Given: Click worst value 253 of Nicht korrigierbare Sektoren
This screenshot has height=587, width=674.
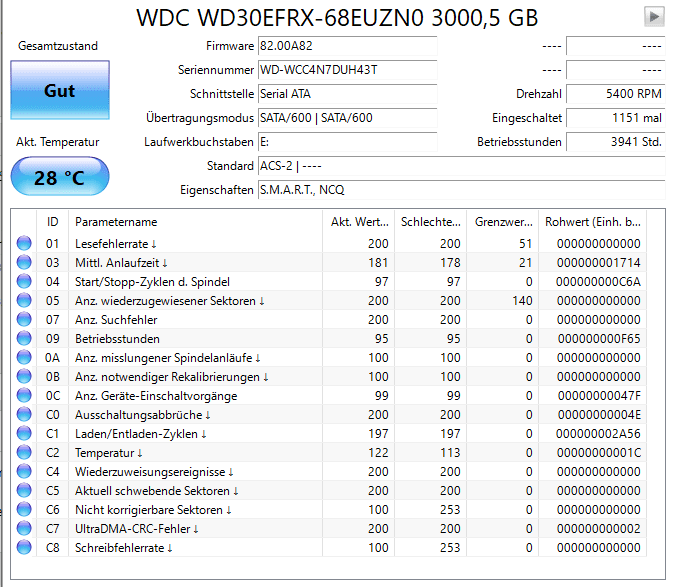Looking at the screenshot, I should click(450, 510).
